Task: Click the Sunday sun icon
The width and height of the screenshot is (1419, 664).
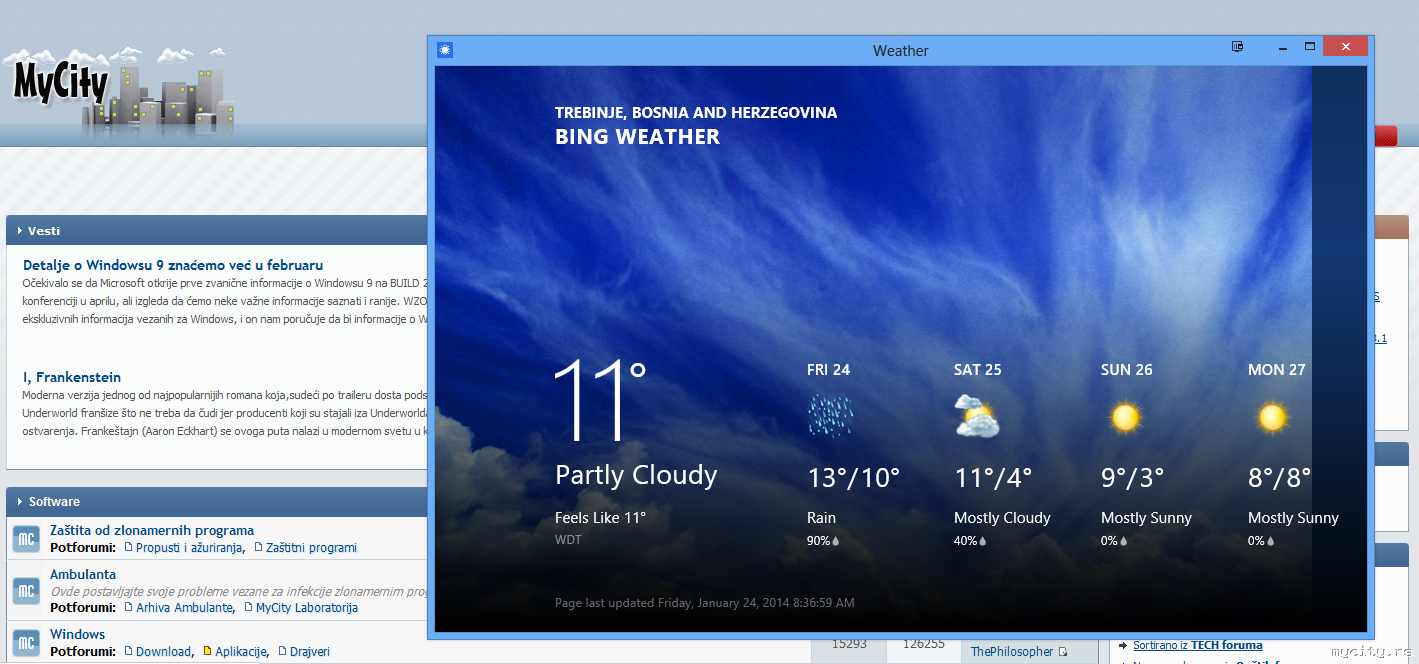Action: (x=1125, y=416)
